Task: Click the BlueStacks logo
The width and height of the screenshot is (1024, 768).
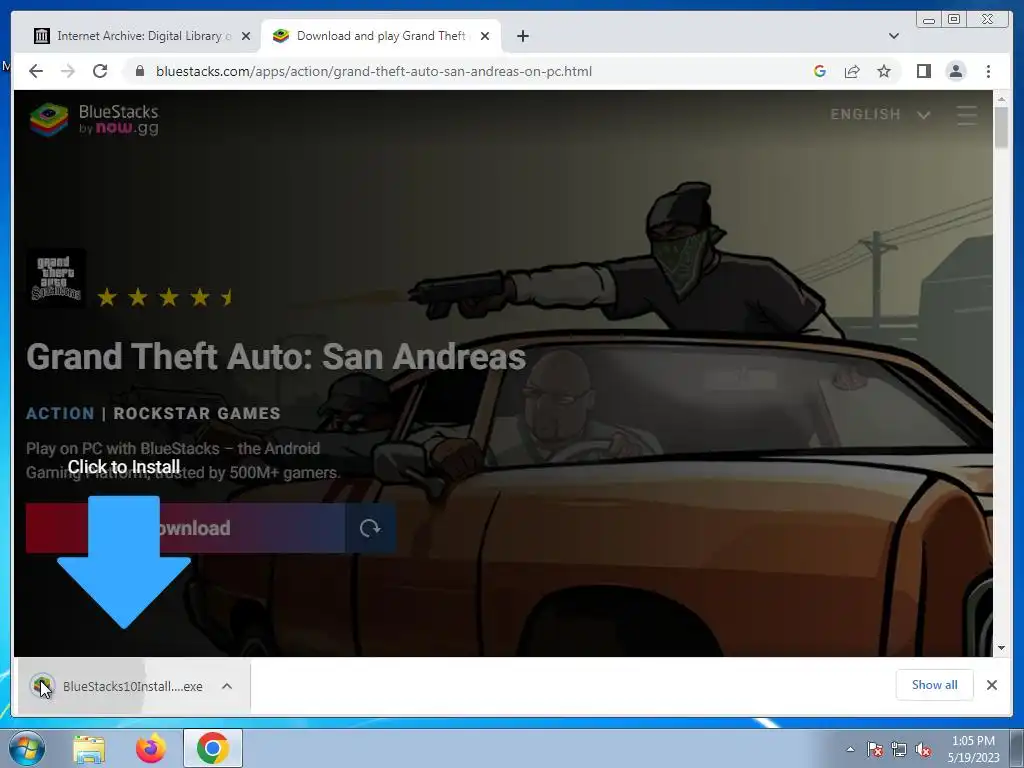Action: pos(95,120)
